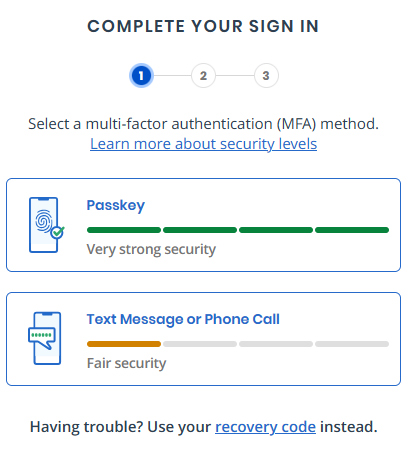This screenshot has height=458, width=416.
Task: Click the second gray segment under Text Message
Action: pyautogui.click(x=276, y=344)
